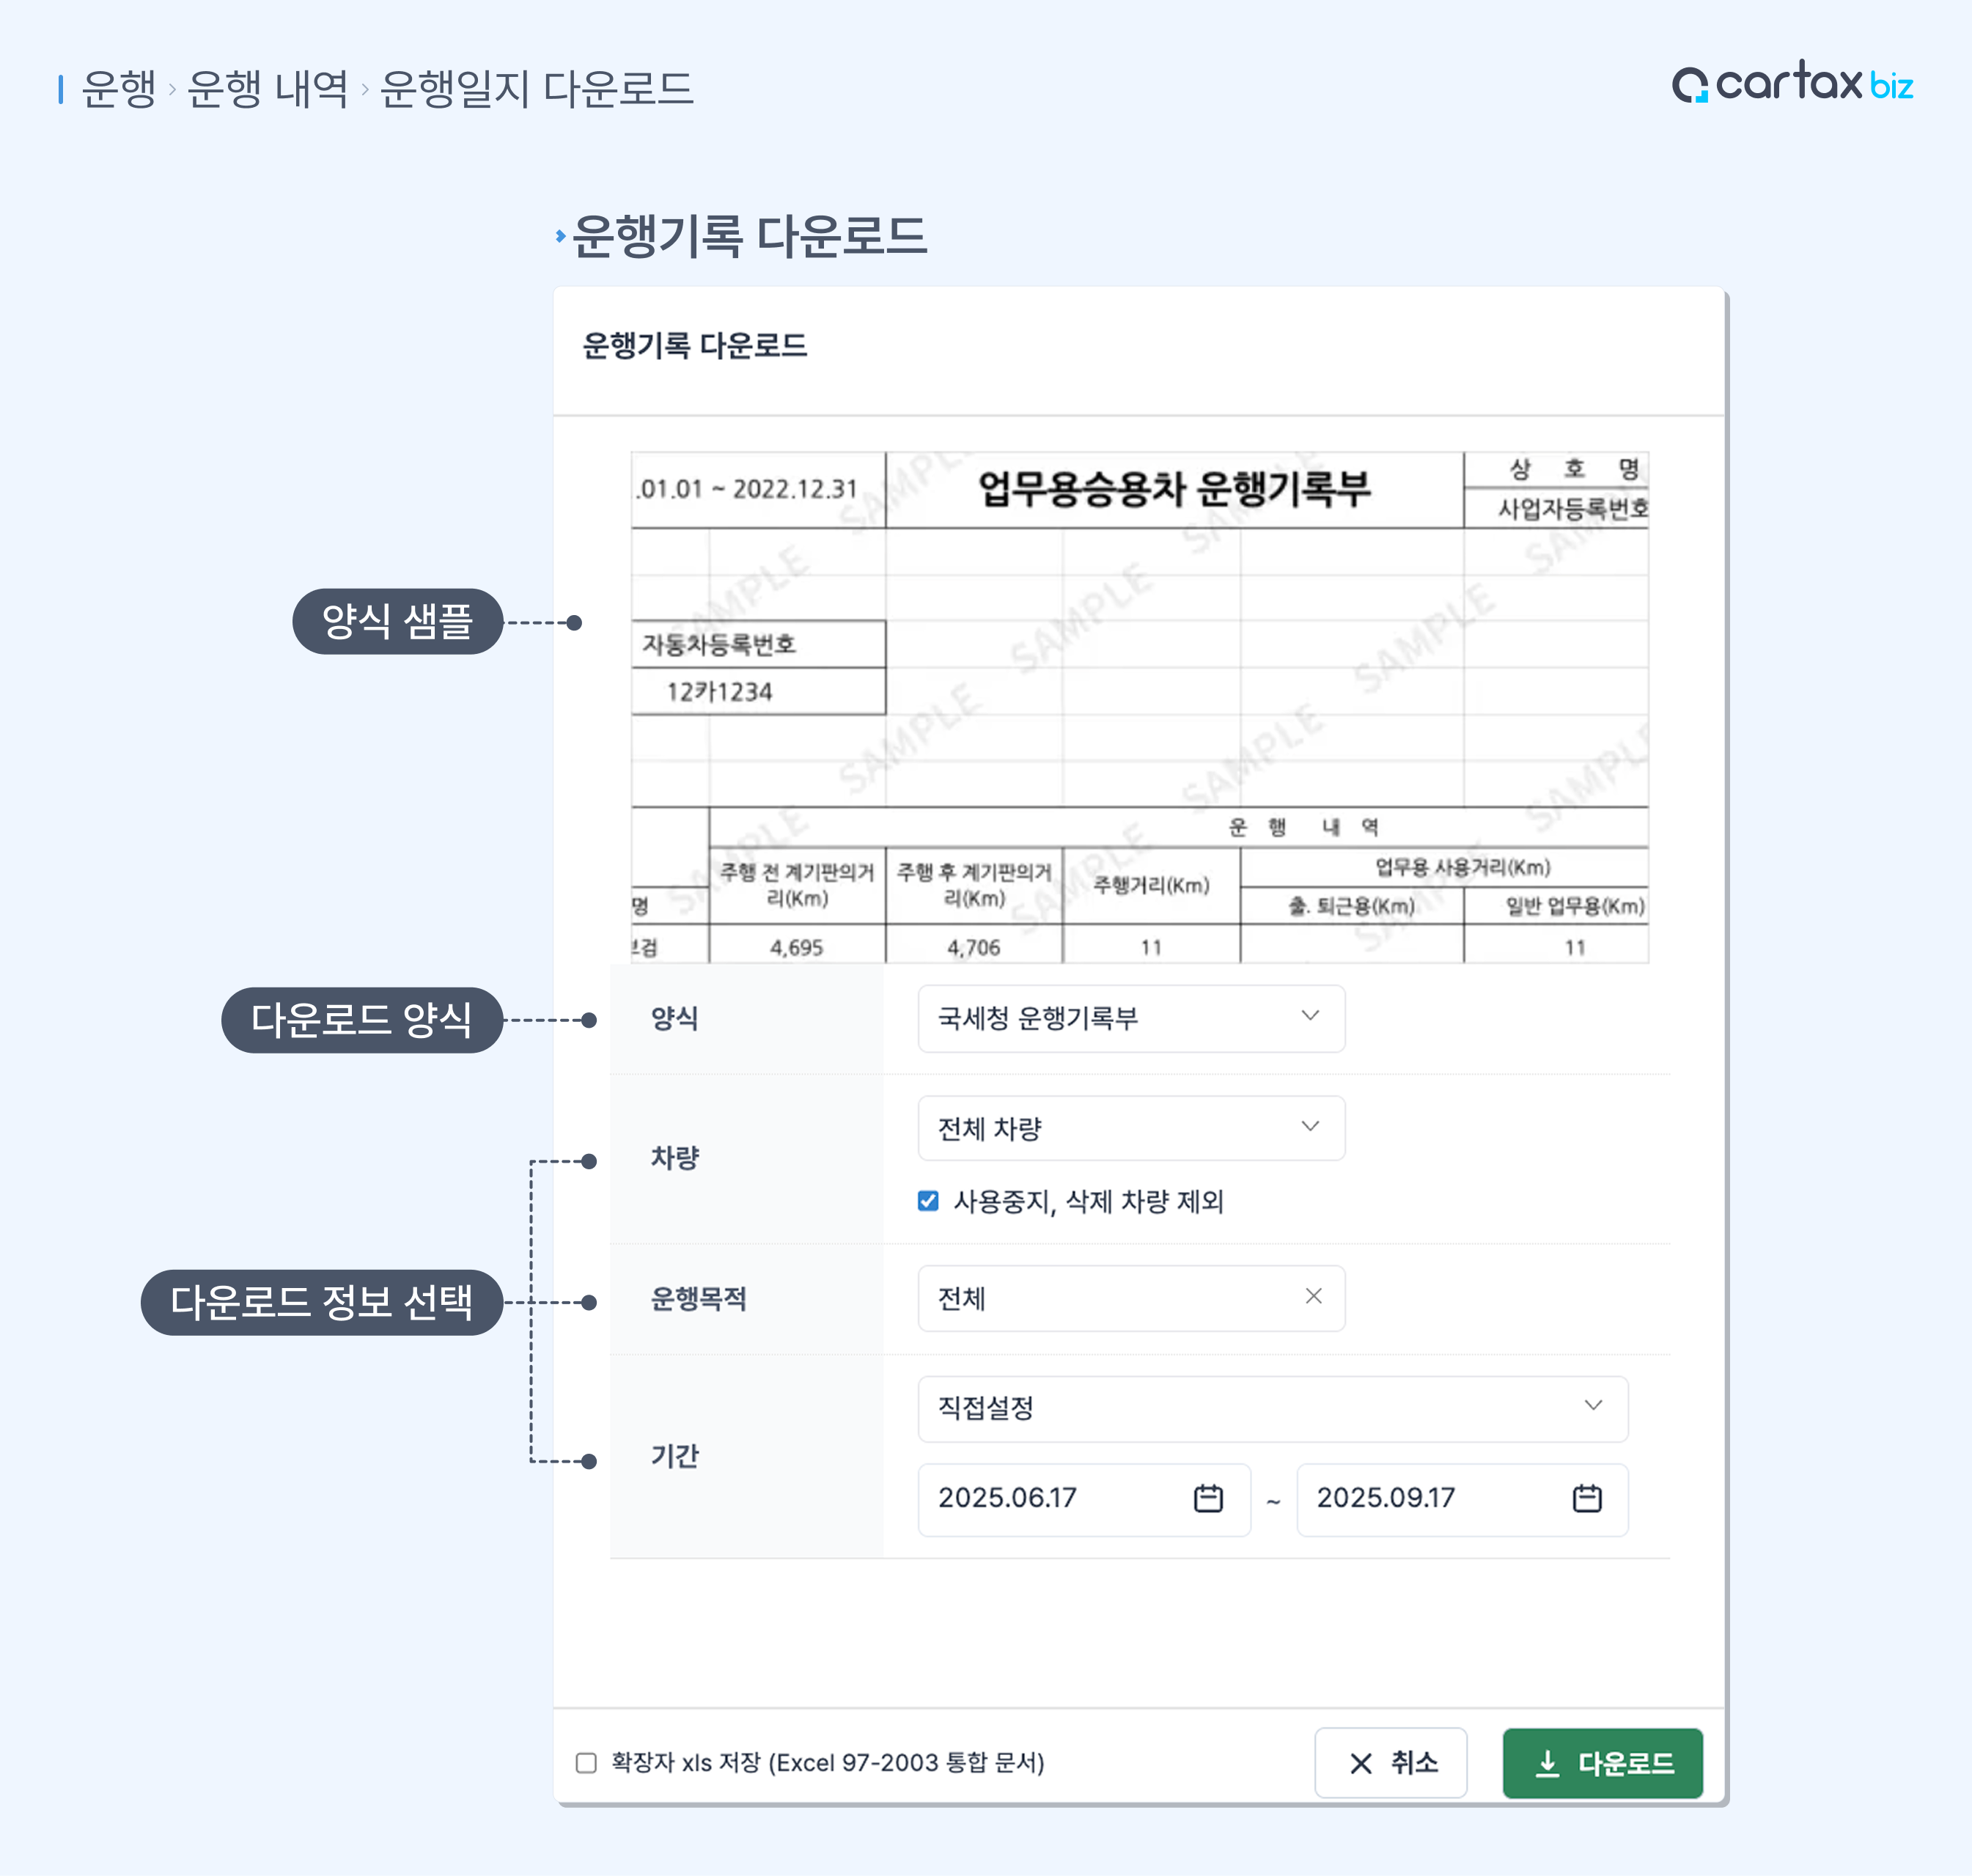The height and width of the screenshot is (1876, 1972).
Task: Click the 업무용승용차 운행기록부 sample preview
Action: (x=1139, y=706)
